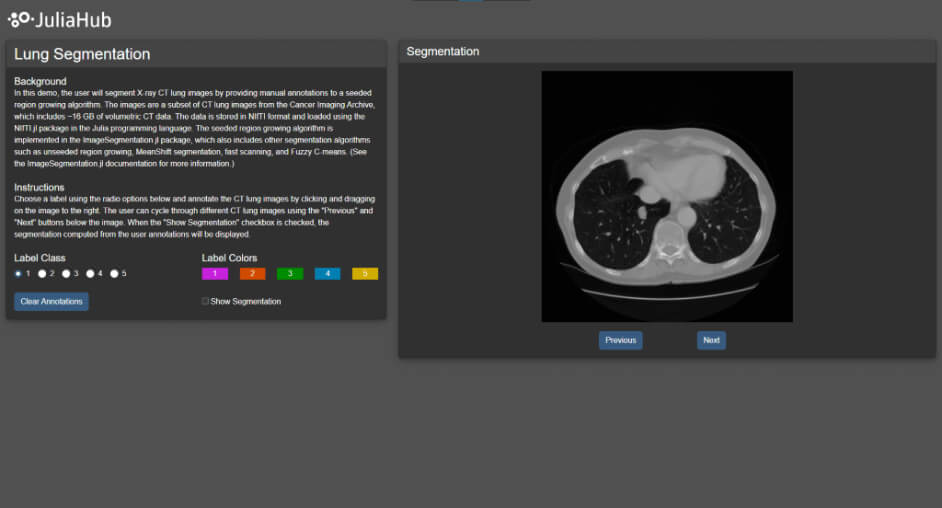942x508 pixels.
Task: Advance to the Next CT image
Action: pos(711,340)
